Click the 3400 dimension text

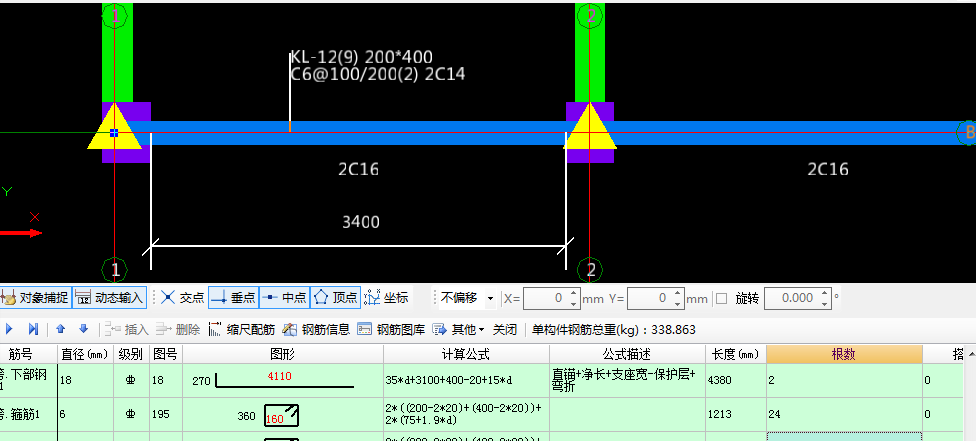tap(361, 222)
